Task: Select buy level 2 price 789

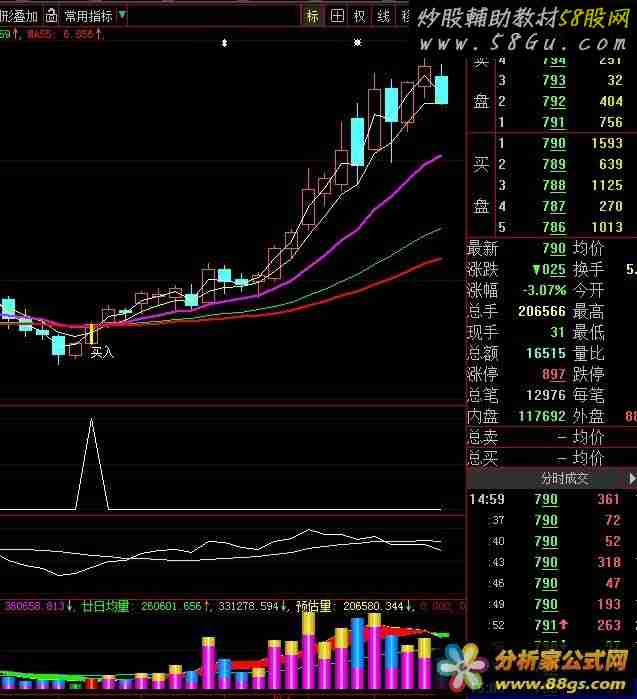Action: point(554,164)
